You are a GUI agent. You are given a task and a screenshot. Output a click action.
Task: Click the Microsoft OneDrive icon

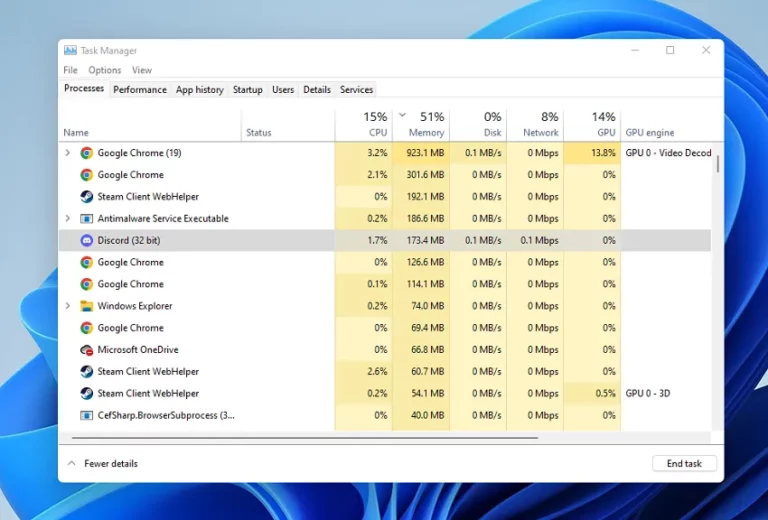coord(87,350)
